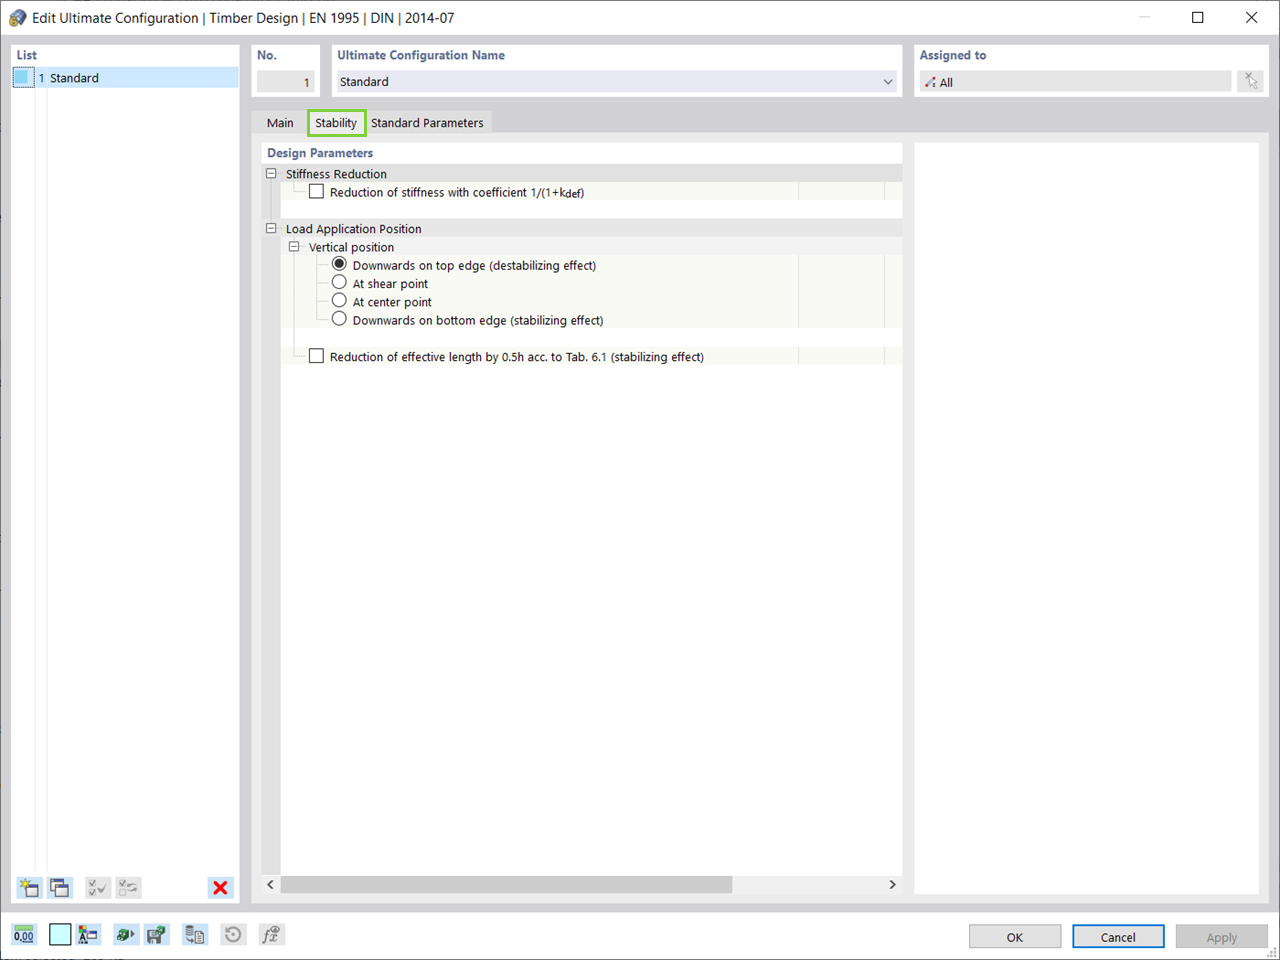
Task: Open the Ultimate Configuration Name dropdown
Action: tap(887, 82)
